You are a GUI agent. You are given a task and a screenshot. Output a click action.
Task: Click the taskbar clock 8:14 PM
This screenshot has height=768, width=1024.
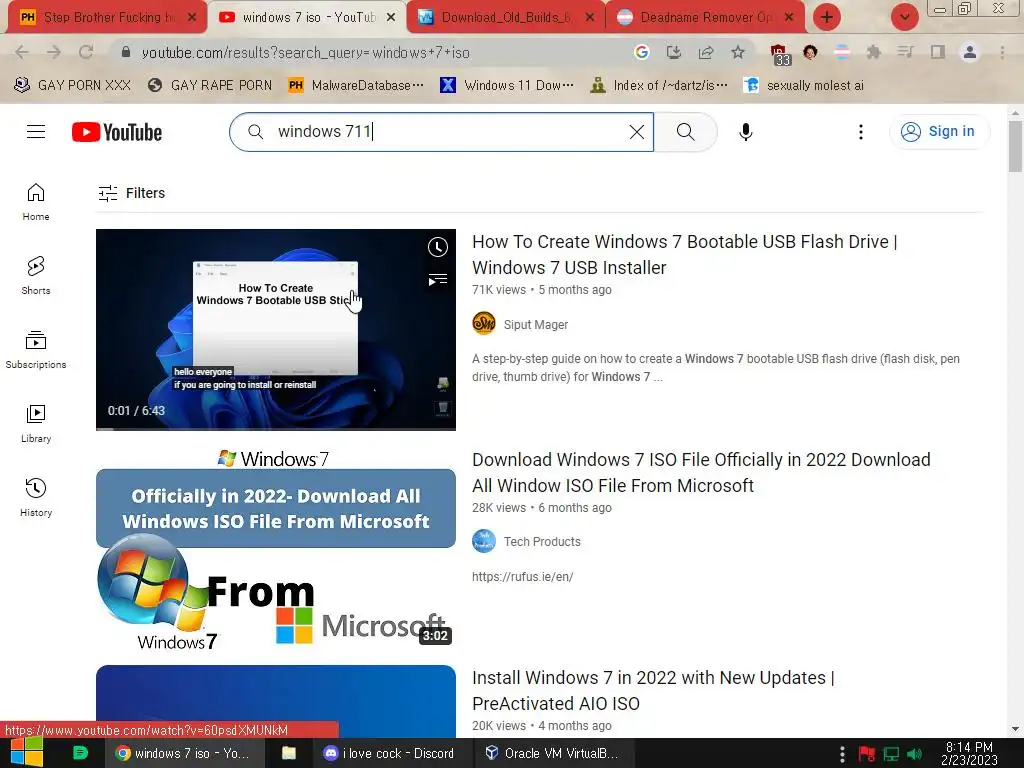click(x=969, y=753)
